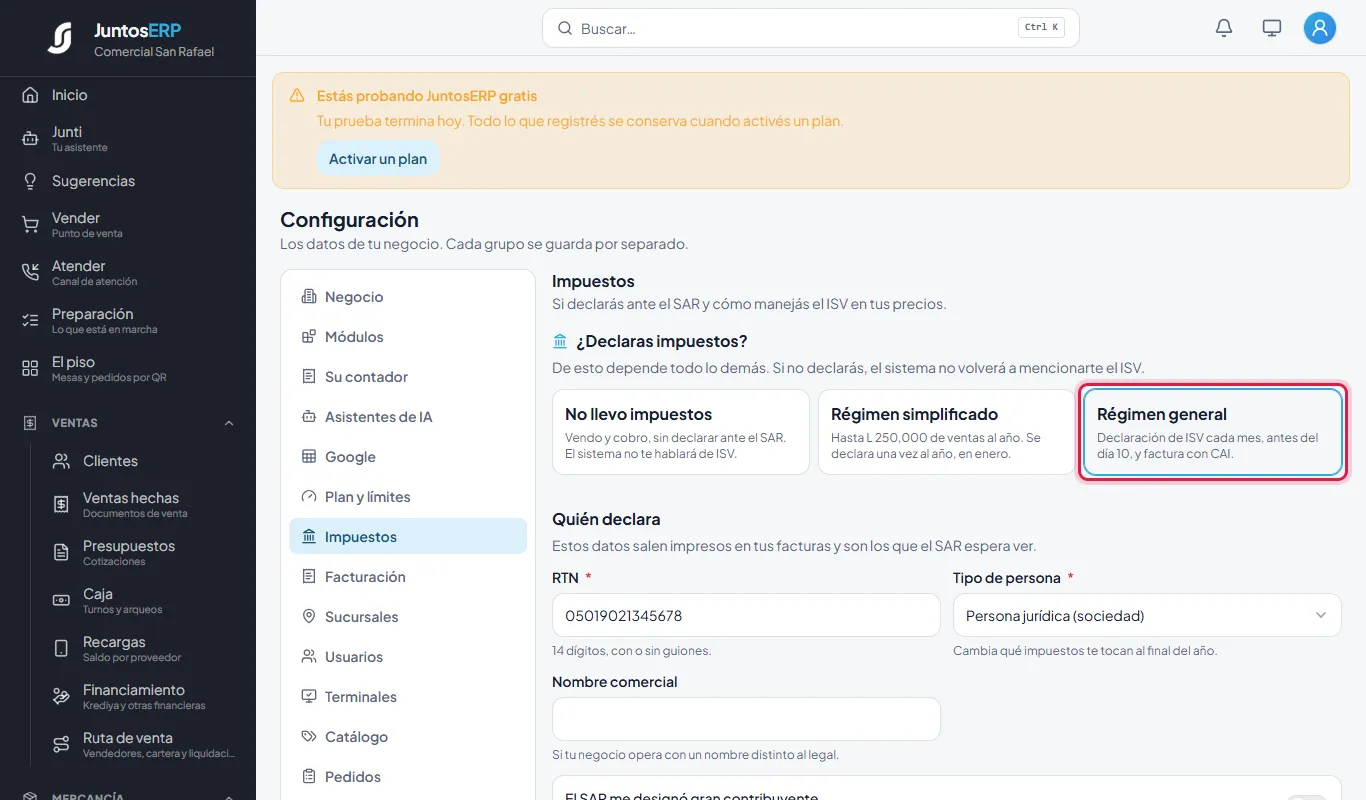Image resolution: width=1366 pixels, height=800 pixels.
Task: Open the Tipo de persona dropdown
Action: tap(1147, 615)
